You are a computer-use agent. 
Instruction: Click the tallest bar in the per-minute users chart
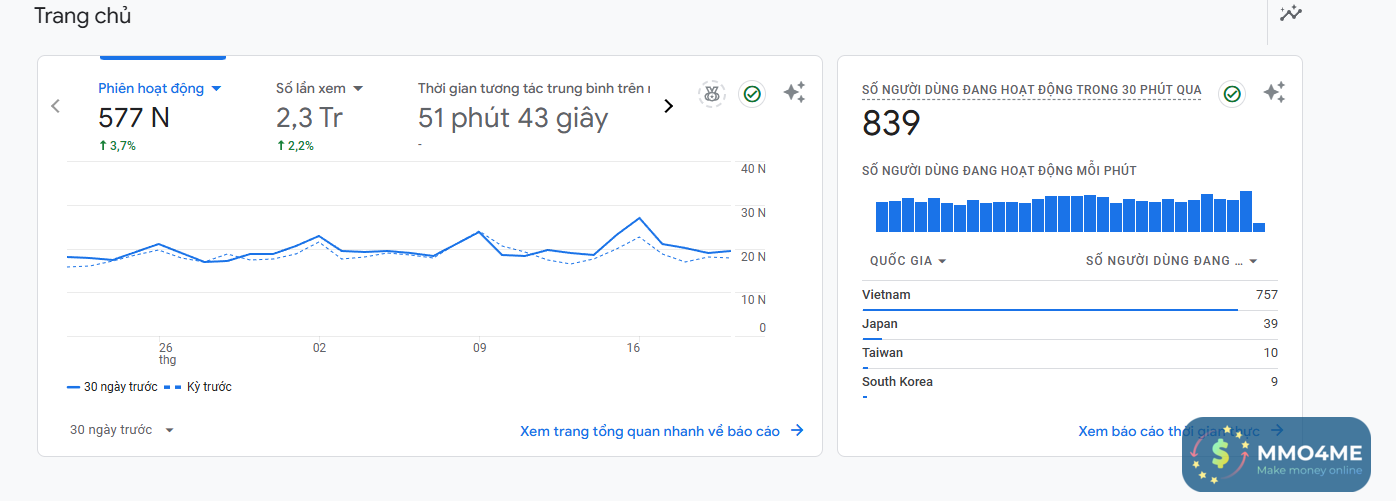(x=1245, y=212)
